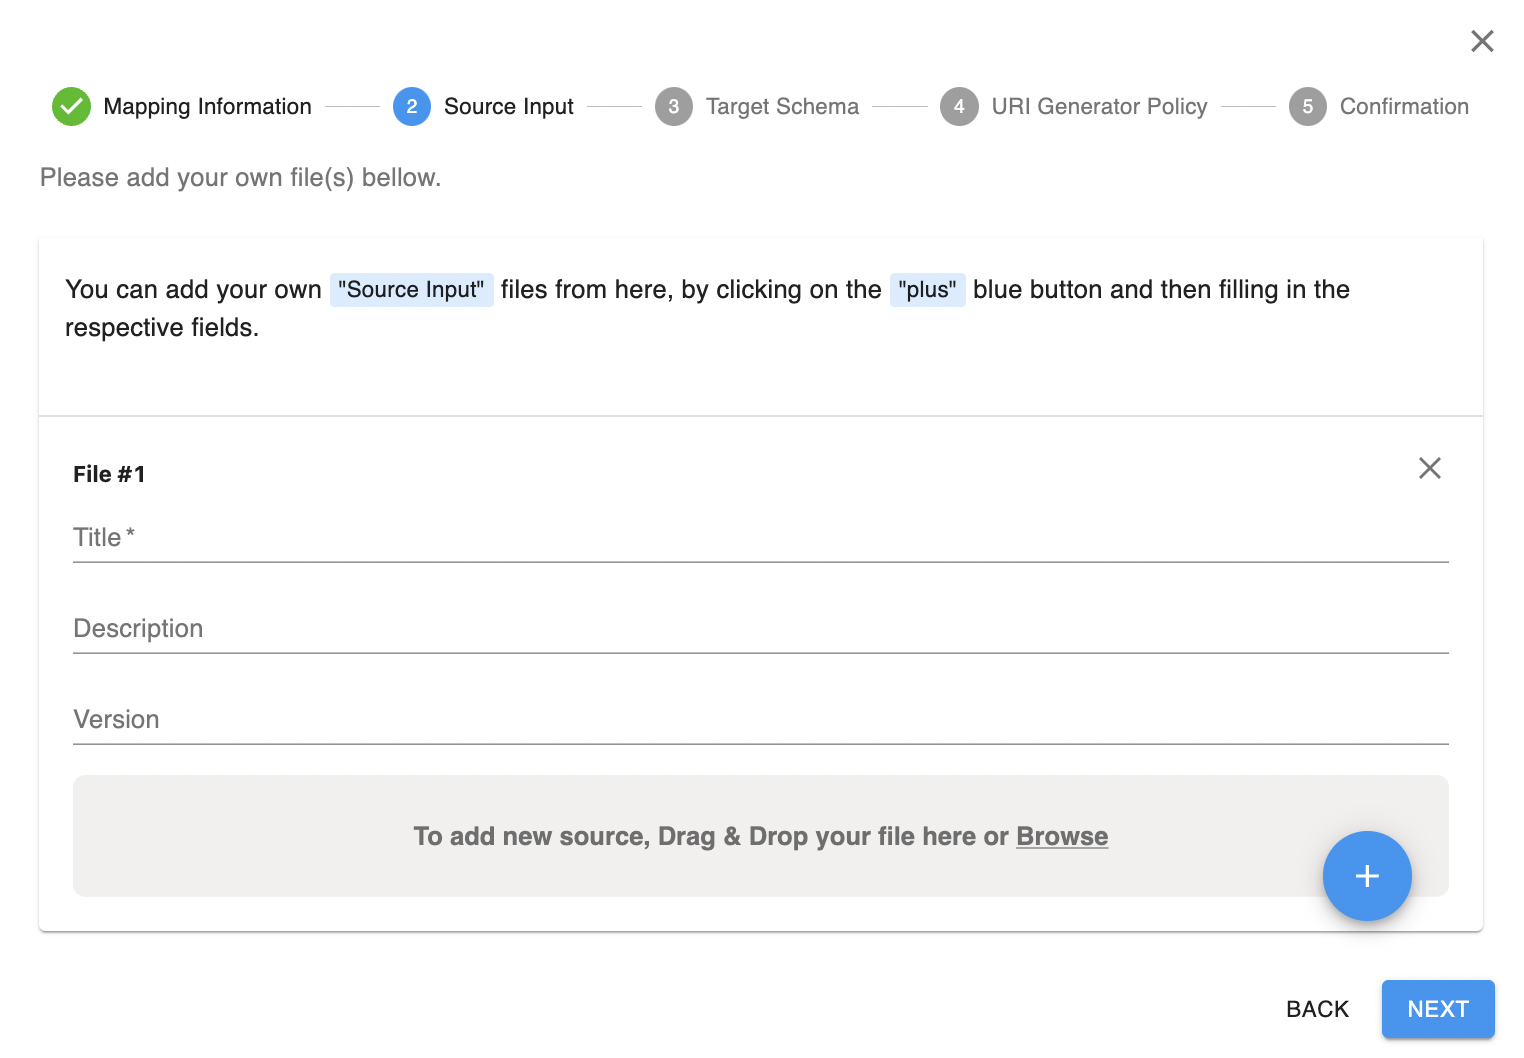Click the Browse link to upload
1524x1058 pixels.
click(x=1061, y=836)
